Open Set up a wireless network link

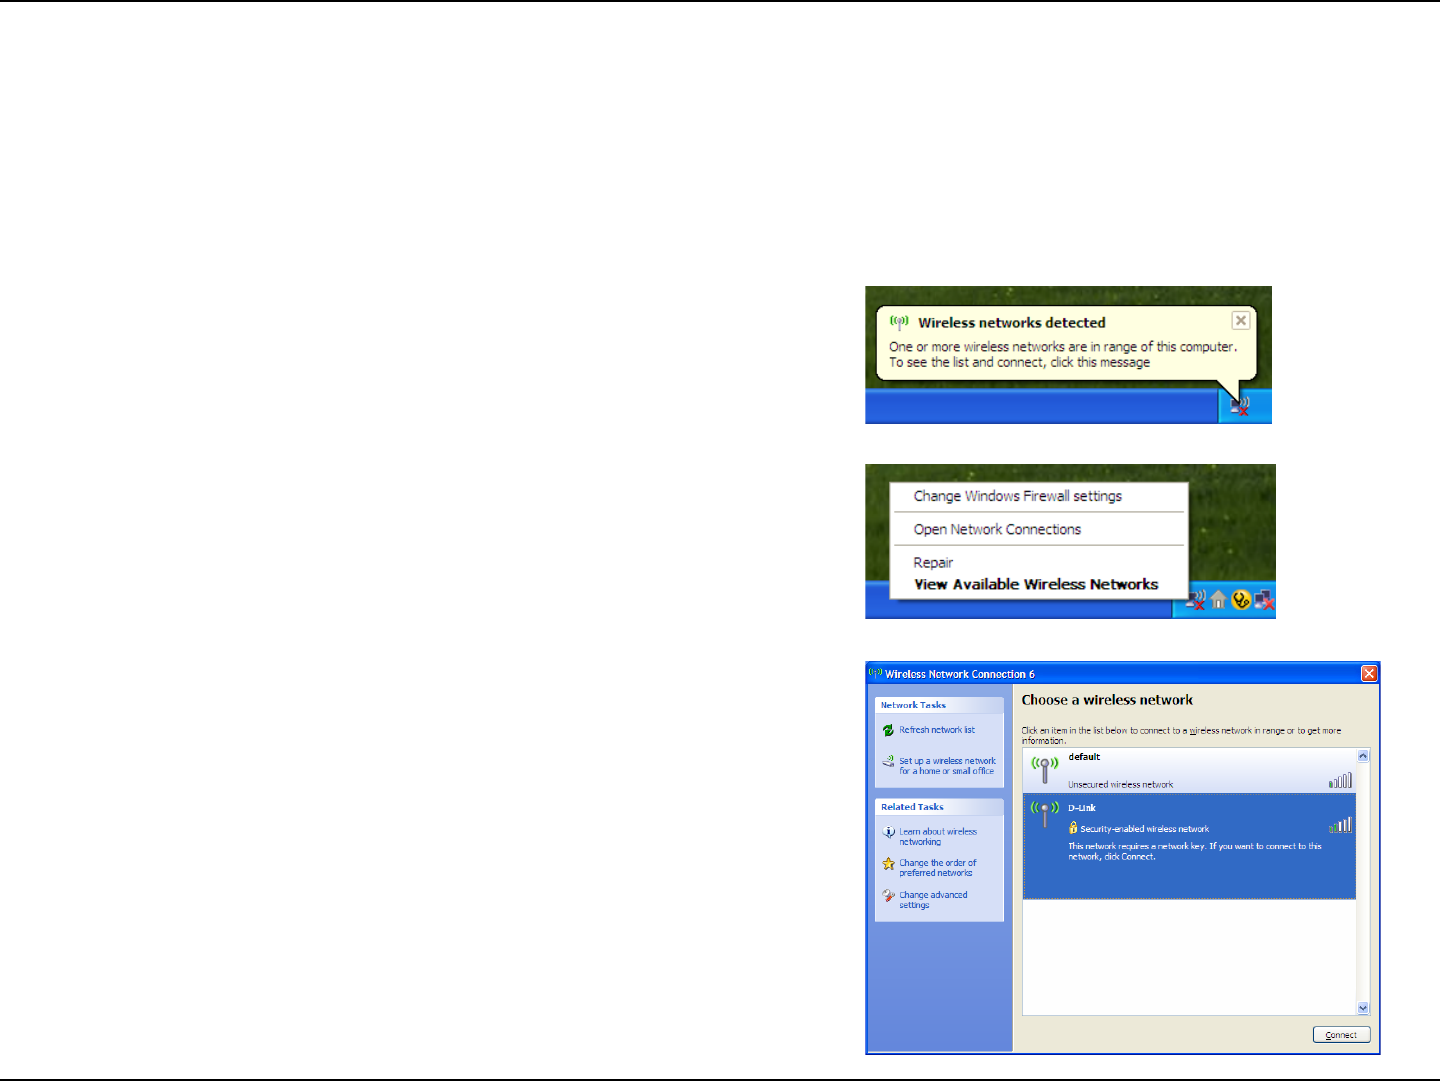(x=947, y=766)
